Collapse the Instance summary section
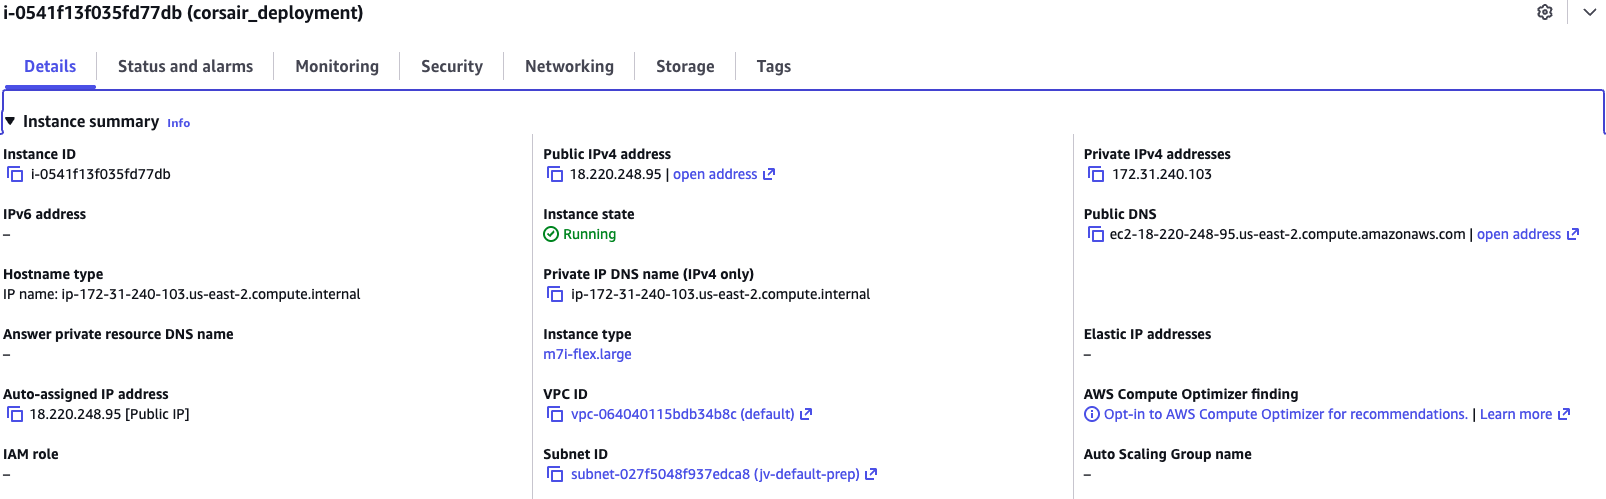Screen dimensions: 1606x499 tap(10, 121)
